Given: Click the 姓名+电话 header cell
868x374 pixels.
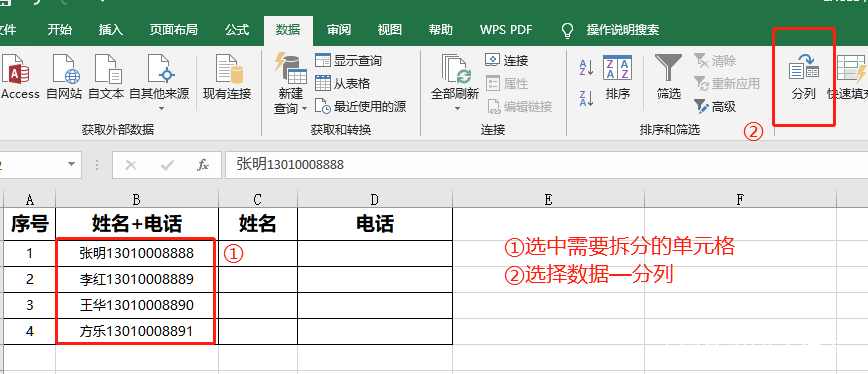Looking at the screenshot, I should pos(137,224).
